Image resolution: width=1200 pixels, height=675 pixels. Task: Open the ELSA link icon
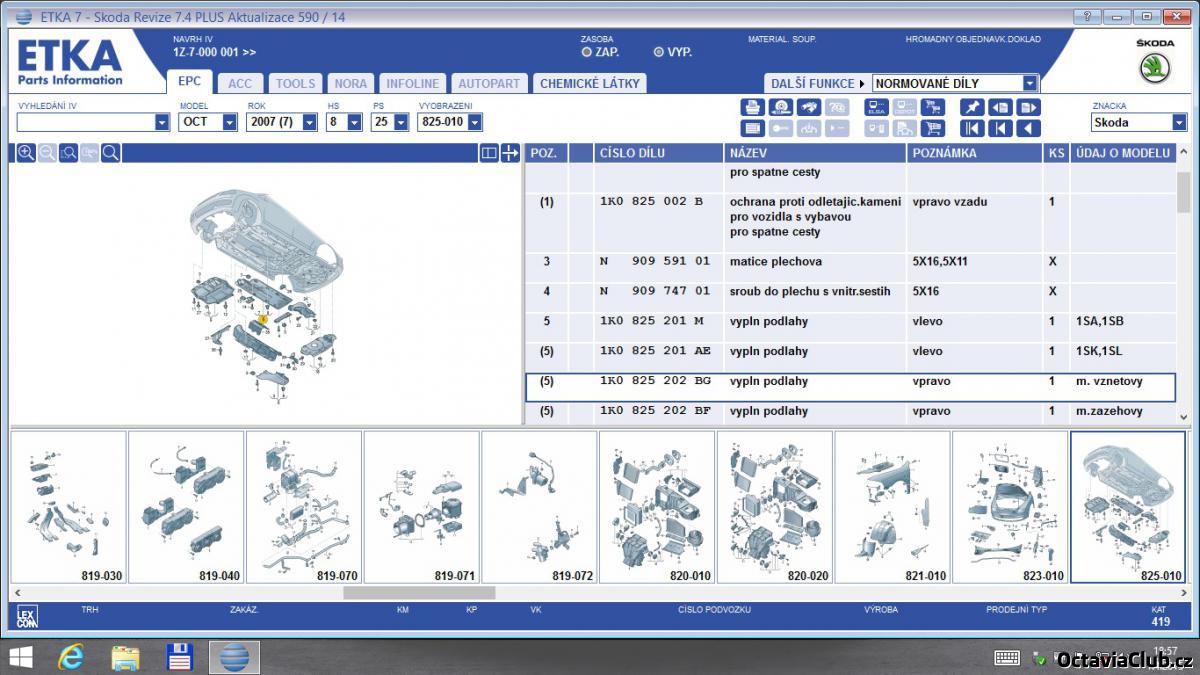click(876, 107)
